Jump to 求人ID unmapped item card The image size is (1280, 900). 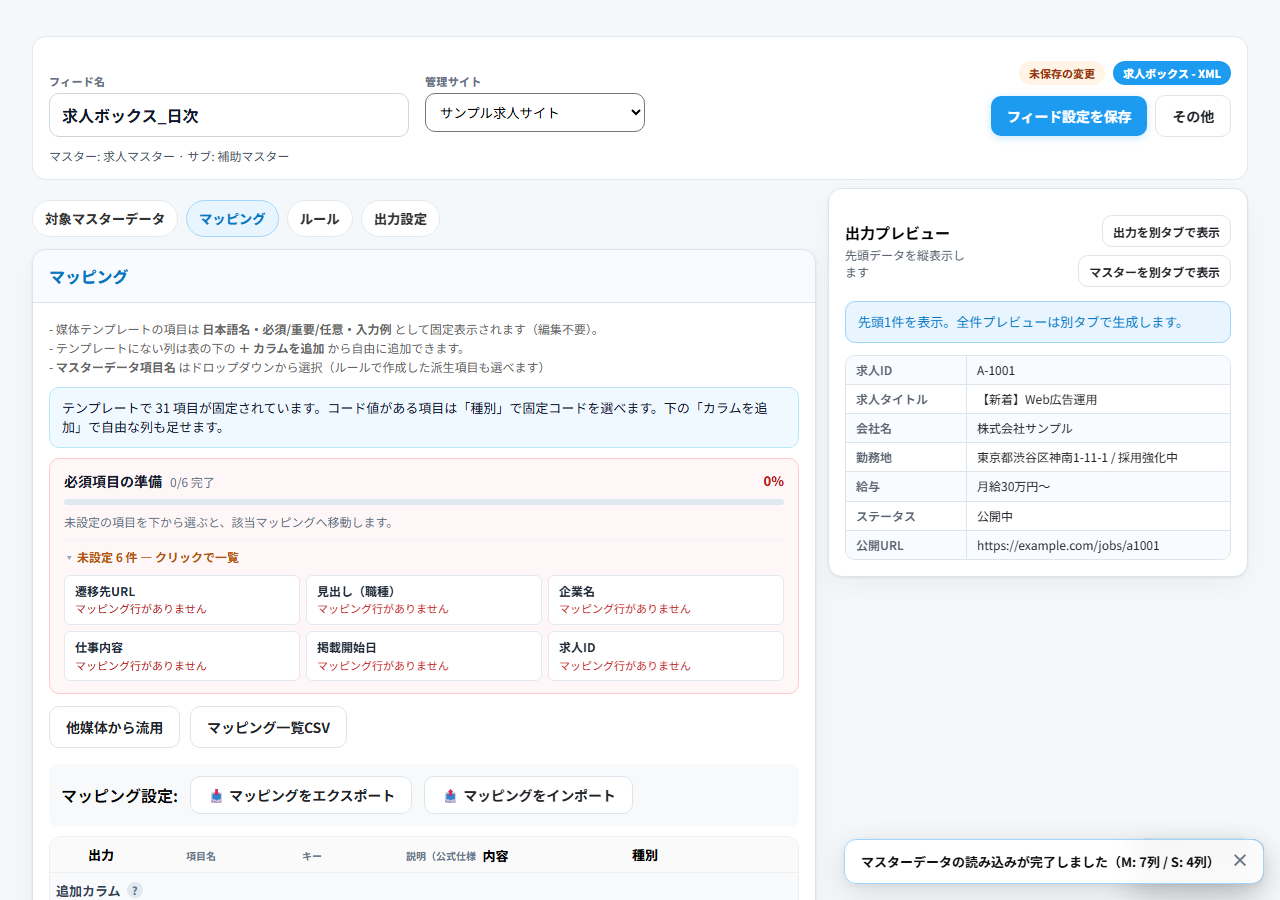666,656
